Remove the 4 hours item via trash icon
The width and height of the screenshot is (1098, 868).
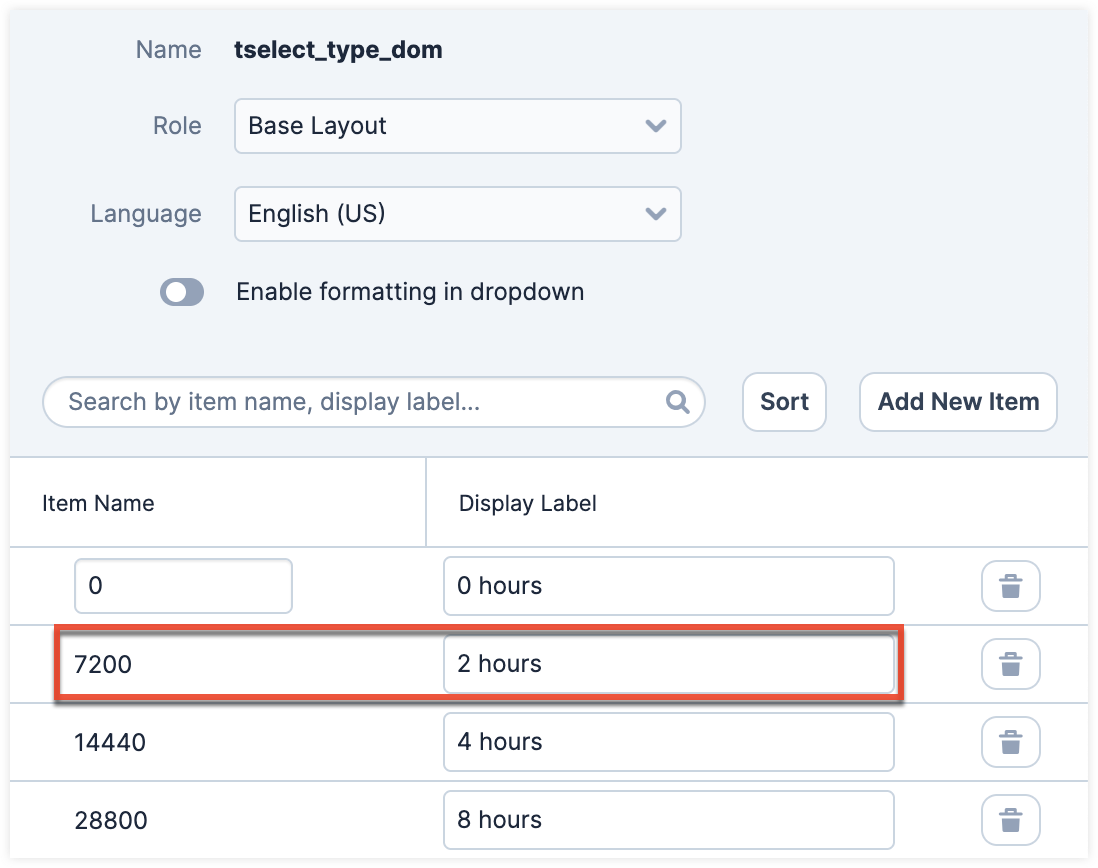click(1011, 742)
